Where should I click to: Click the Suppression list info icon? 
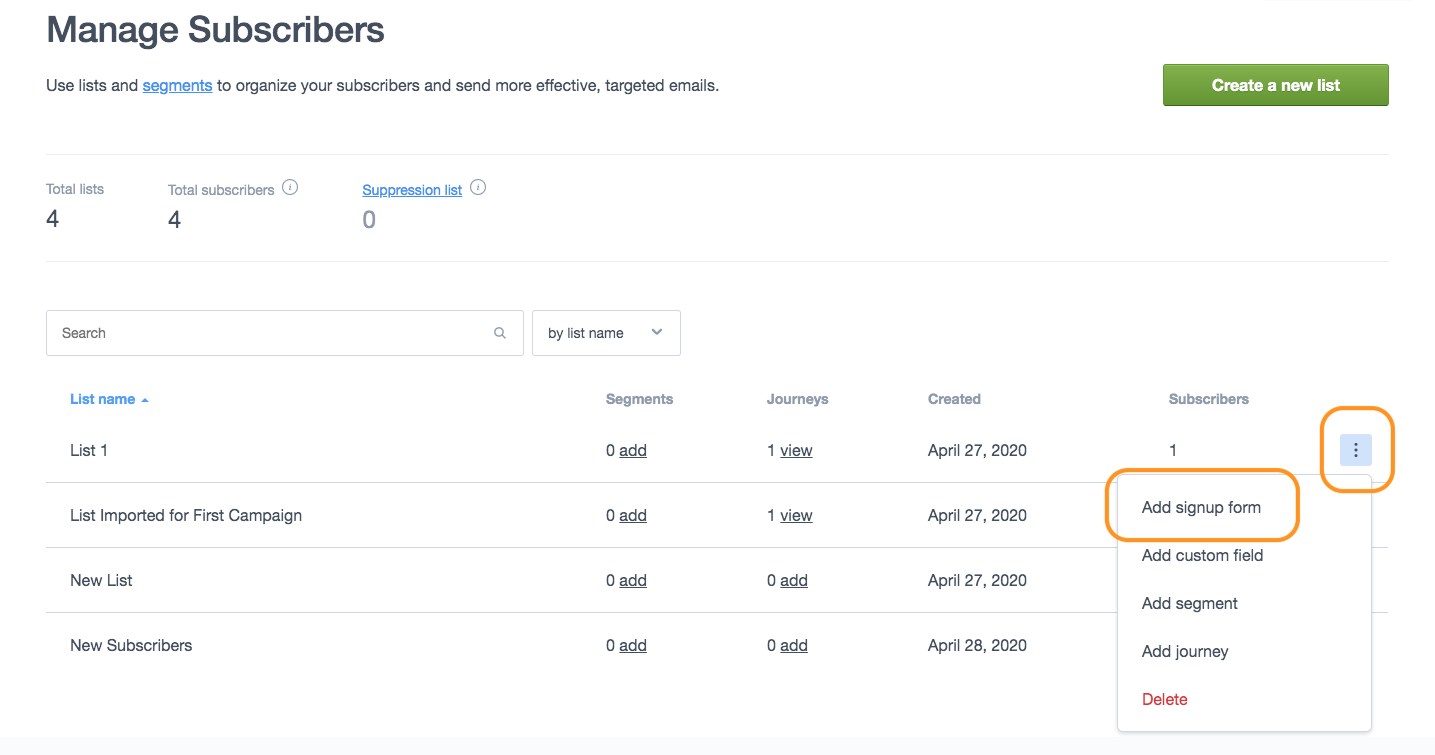[x=478, y=188]
